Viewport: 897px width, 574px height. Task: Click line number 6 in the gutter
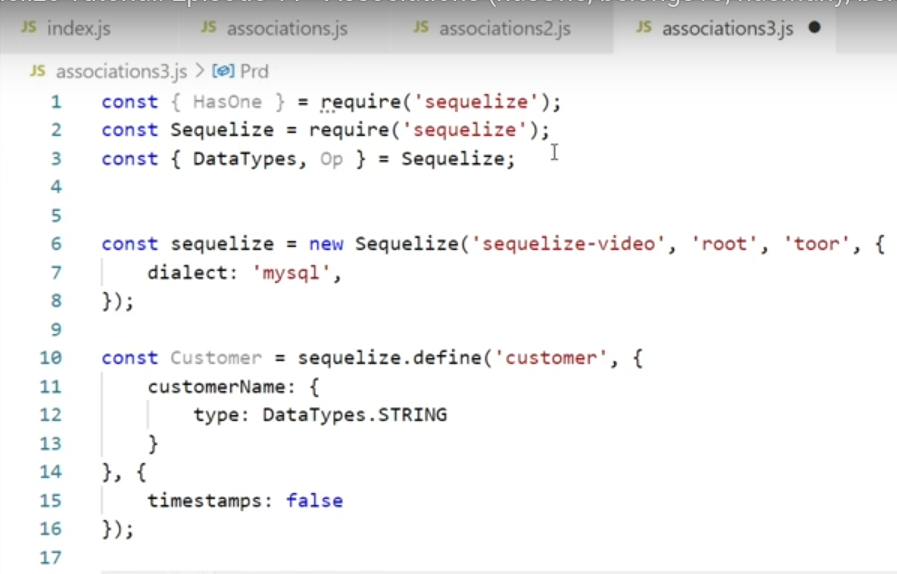56,244
